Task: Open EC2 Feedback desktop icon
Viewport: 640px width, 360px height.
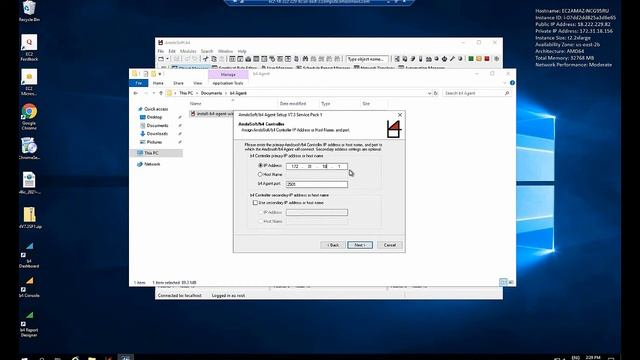Action: (29, 48)
